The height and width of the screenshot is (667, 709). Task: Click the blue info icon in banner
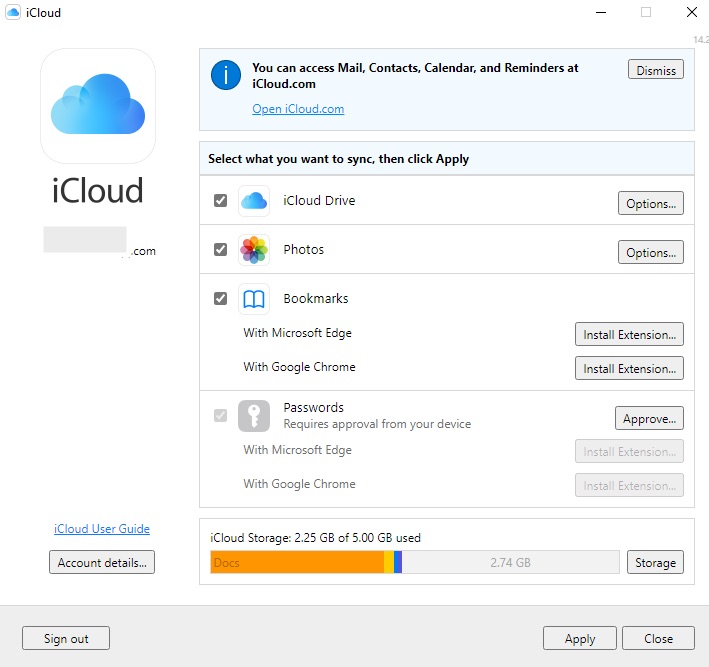226,75
